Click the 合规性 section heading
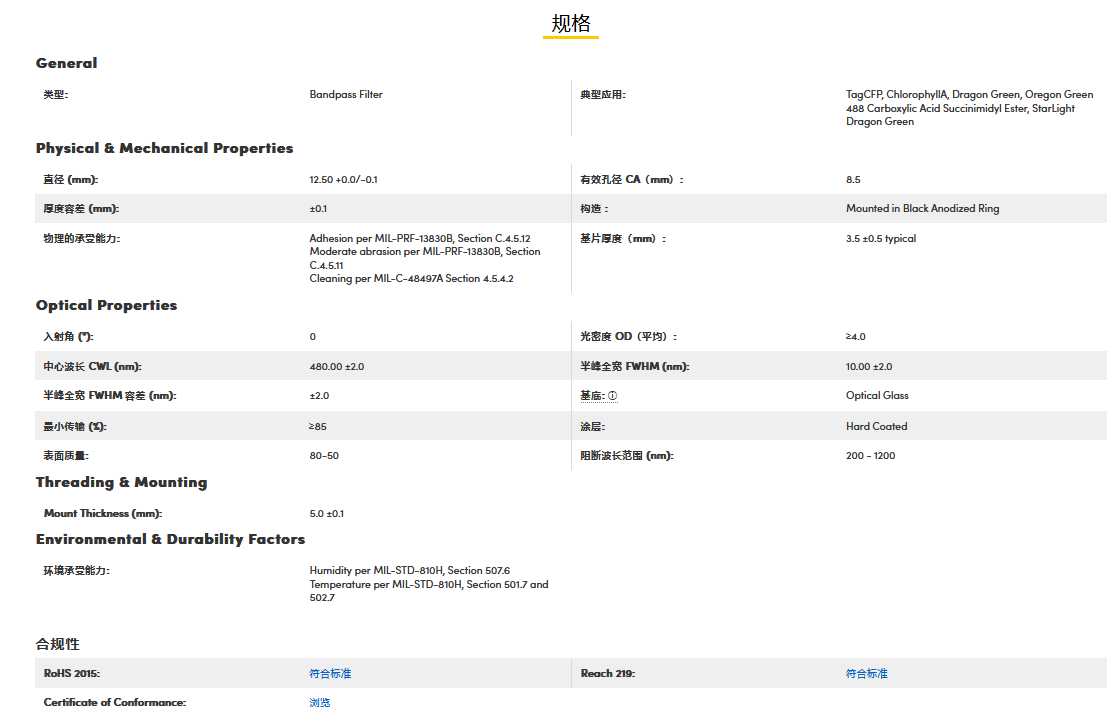Image resolution: width=1112 pixels, height=719 pixels. tap(58, 644)
